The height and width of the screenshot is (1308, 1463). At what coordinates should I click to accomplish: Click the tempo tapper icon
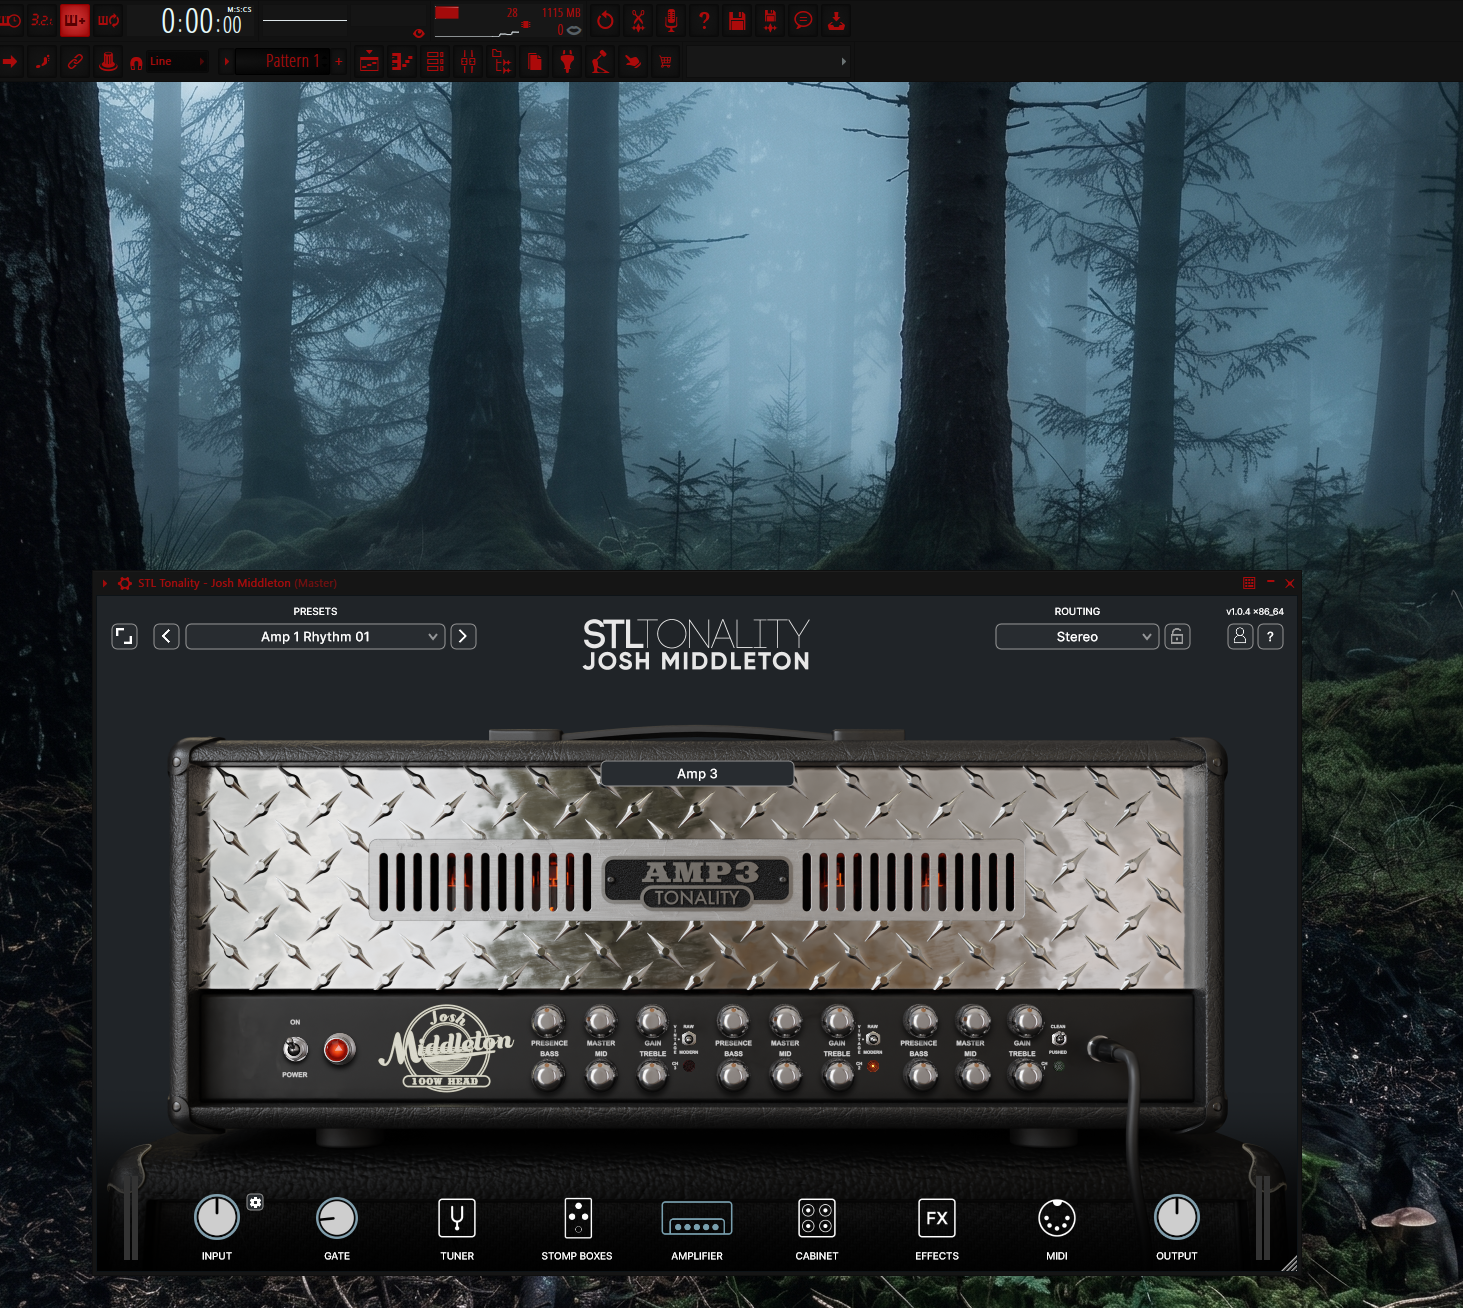coord(600,62)
